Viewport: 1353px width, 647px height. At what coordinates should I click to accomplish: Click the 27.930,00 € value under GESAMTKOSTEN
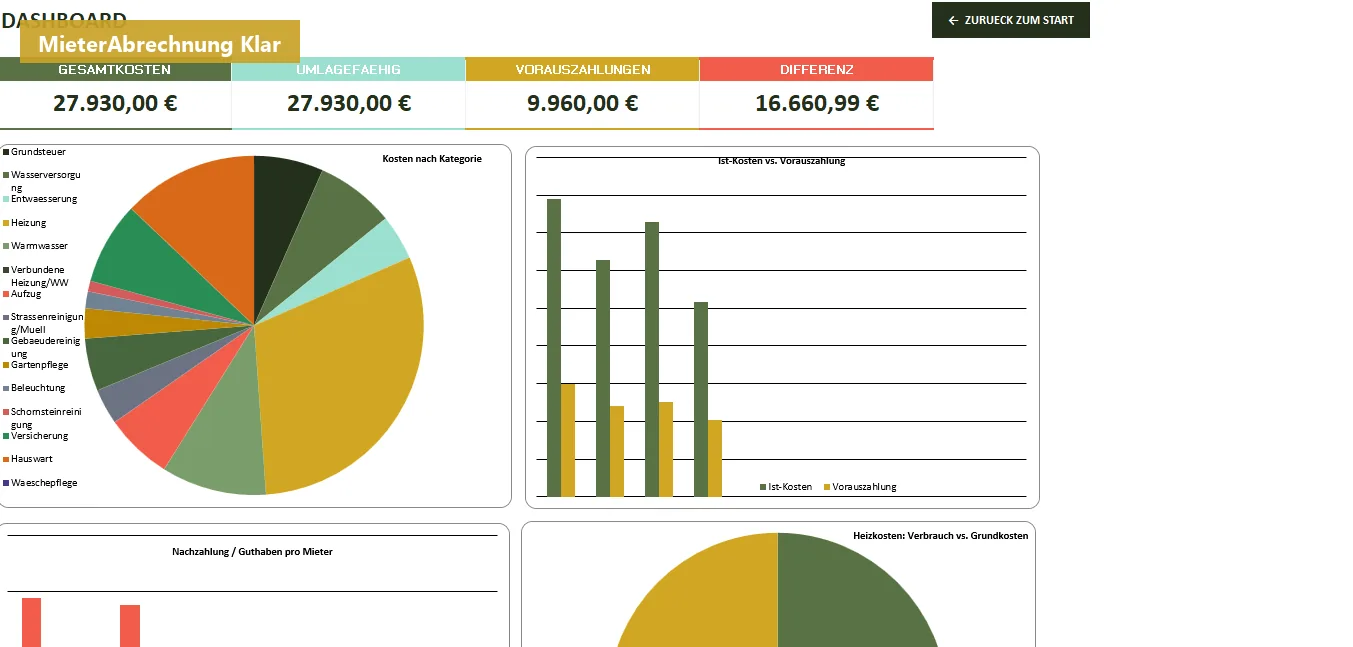click(x=115, y=103)
